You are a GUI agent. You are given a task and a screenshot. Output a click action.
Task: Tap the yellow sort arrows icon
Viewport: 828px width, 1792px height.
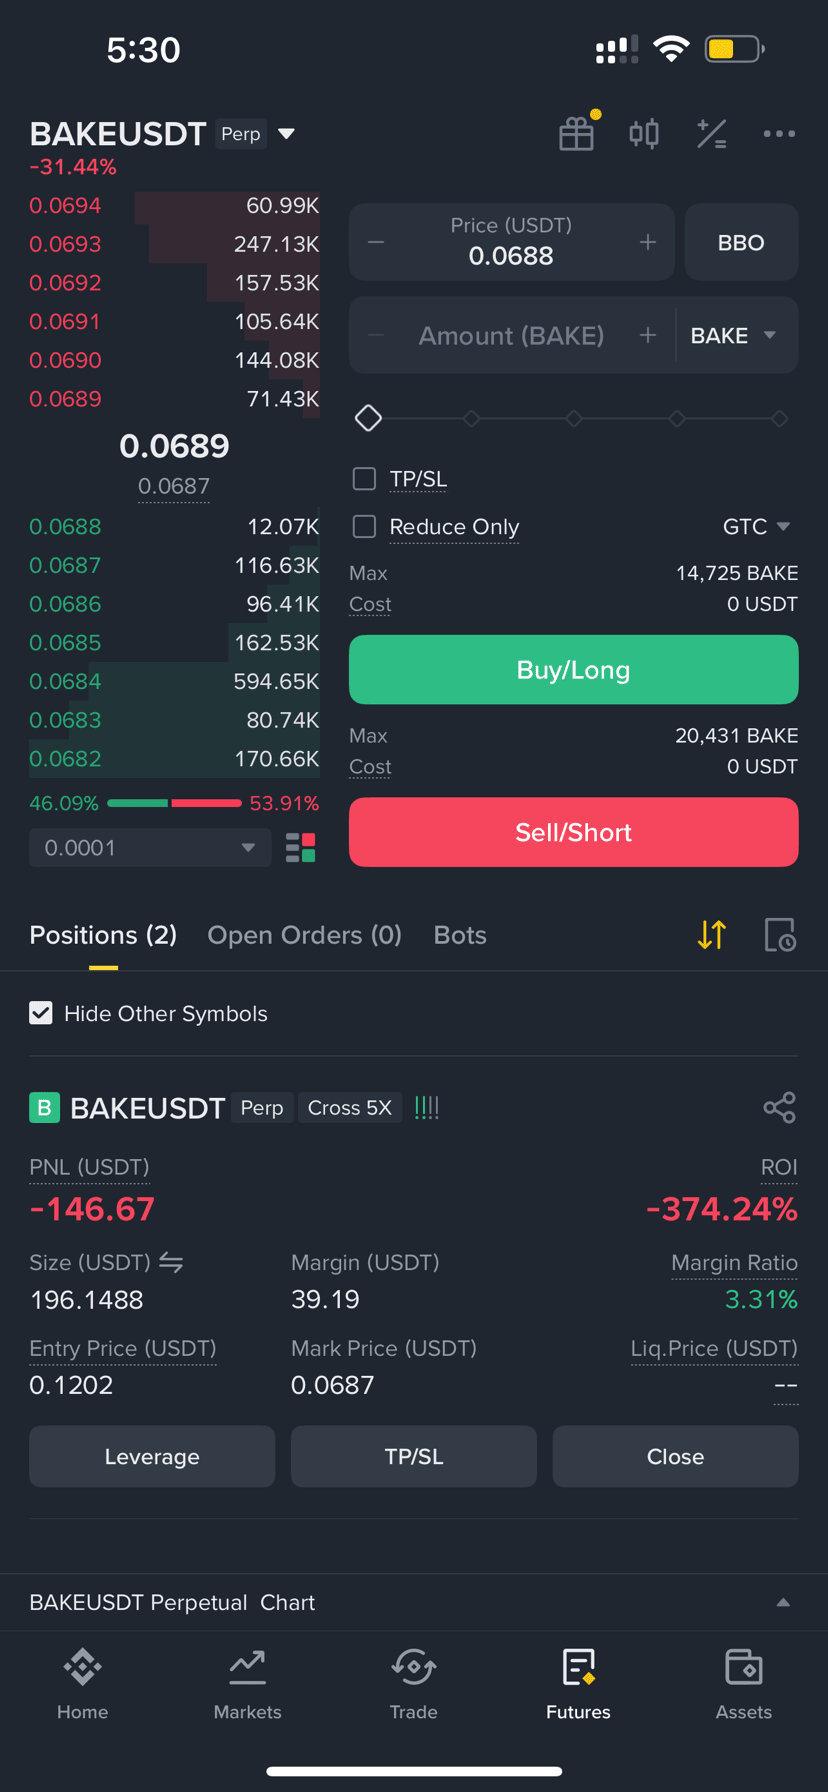click(x=712, y=935)
